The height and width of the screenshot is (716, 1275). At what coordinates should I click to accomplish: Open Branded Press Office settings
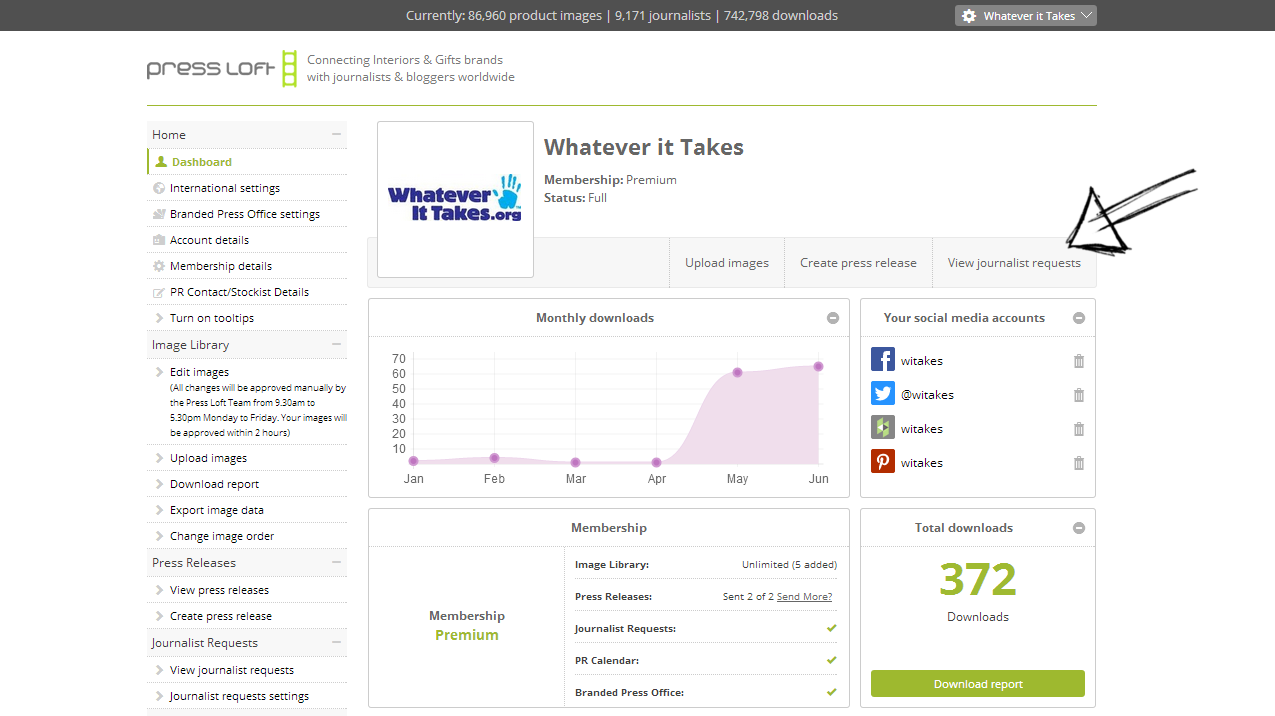click(x=245, y=214)
